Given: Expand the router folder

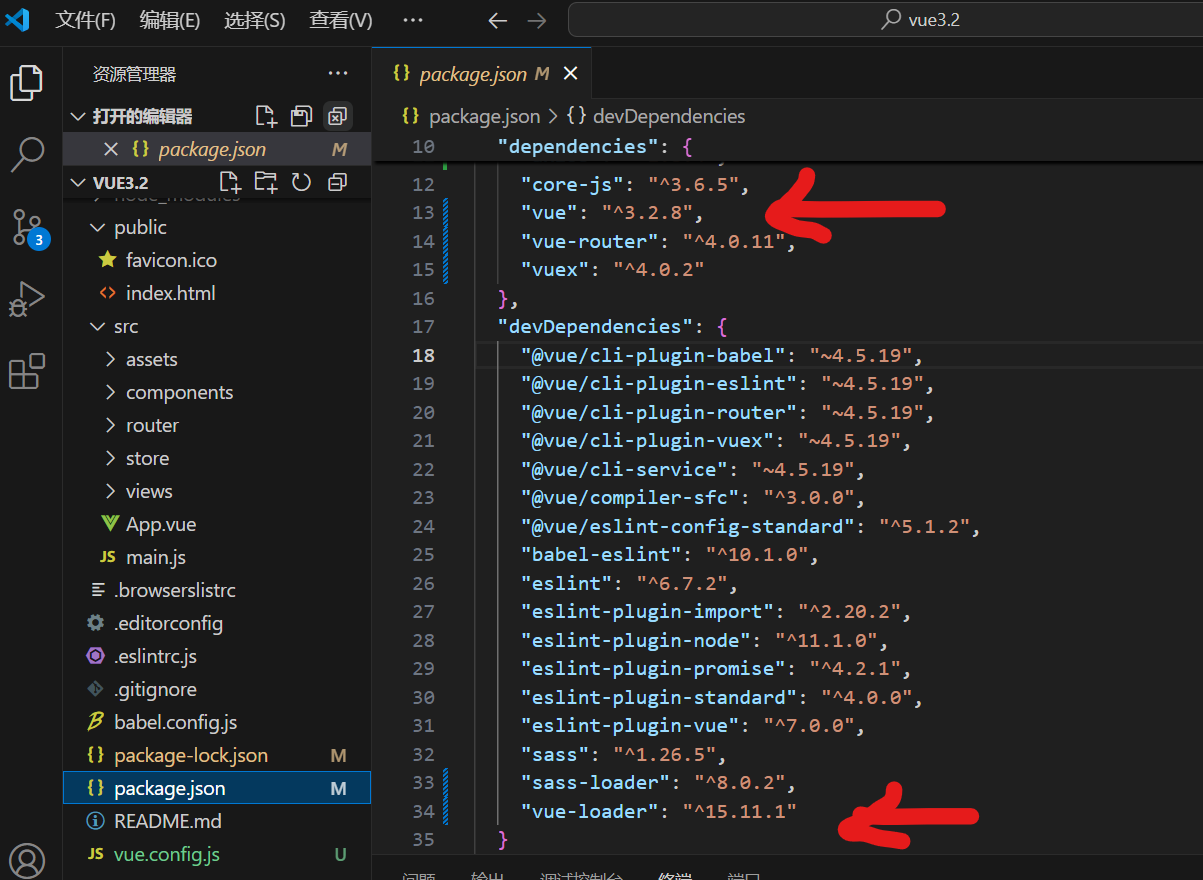Looking at the screenshot, I should coord(111,425).
